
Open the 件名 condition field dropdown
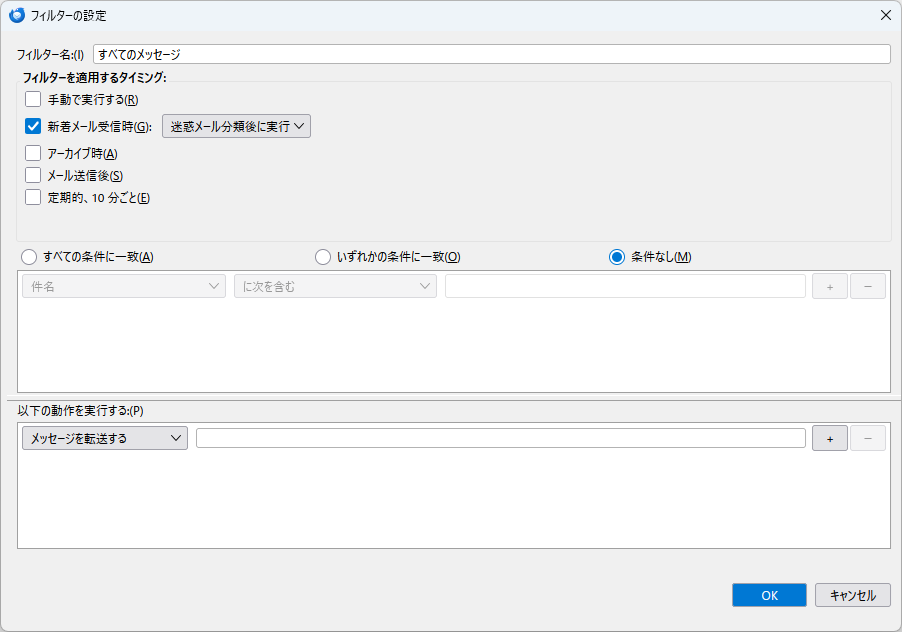(x=125, y=287)
